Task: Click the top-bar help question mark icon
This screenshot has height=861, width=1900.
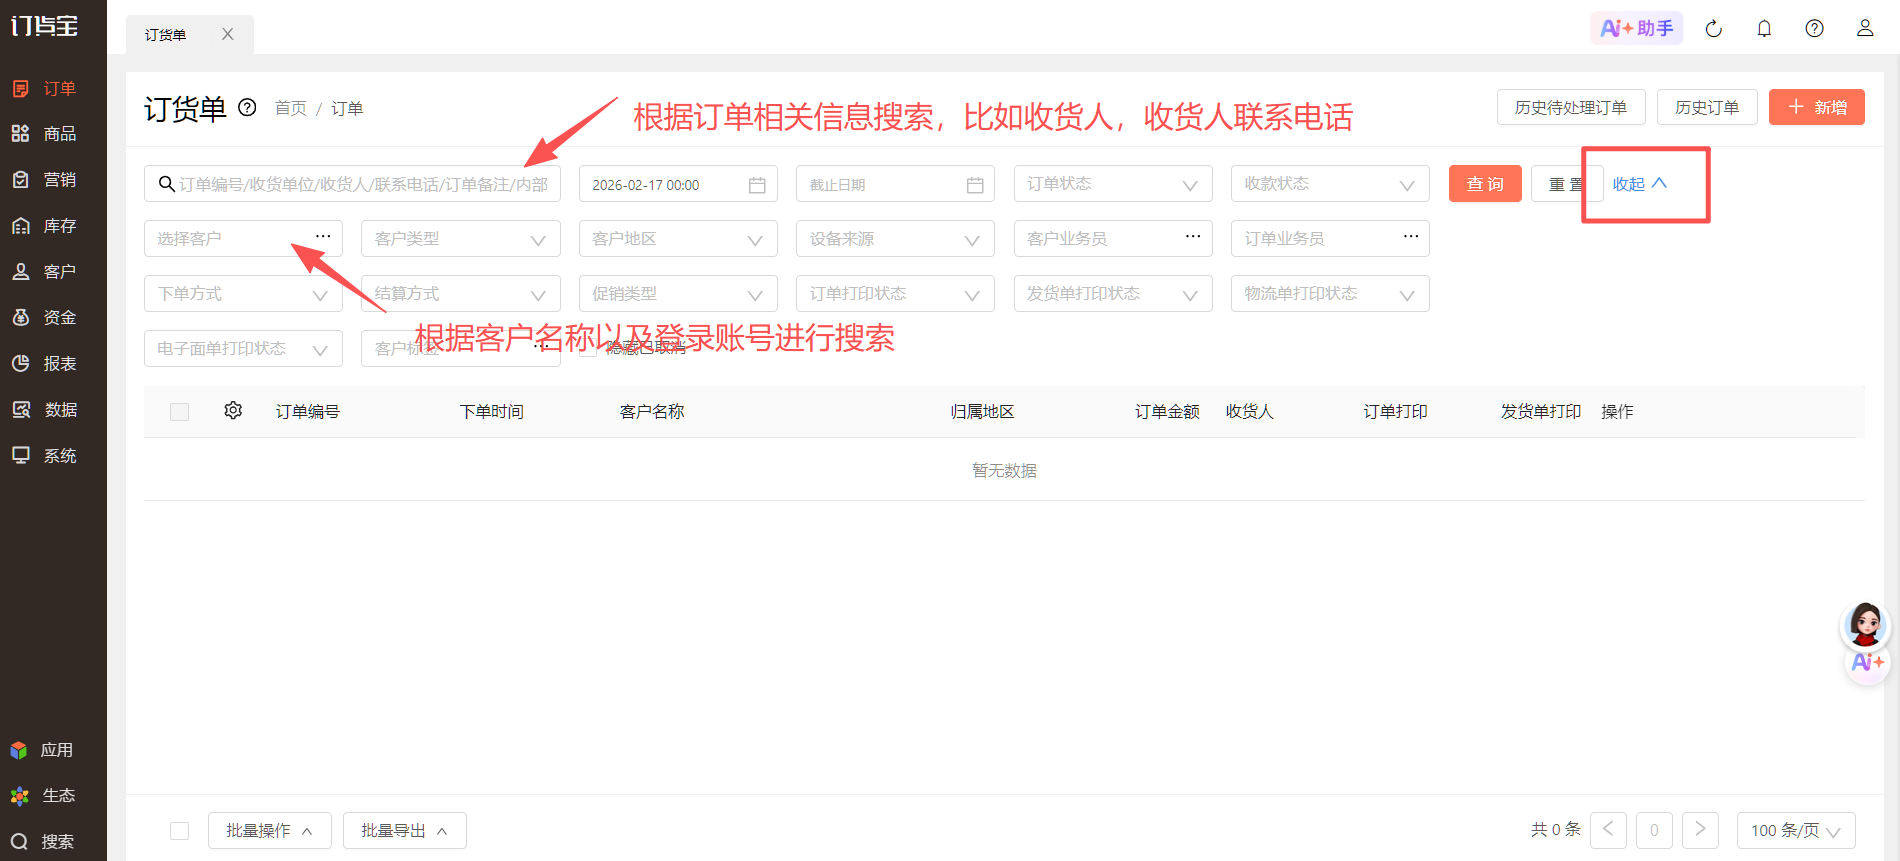Action: 1814,29
